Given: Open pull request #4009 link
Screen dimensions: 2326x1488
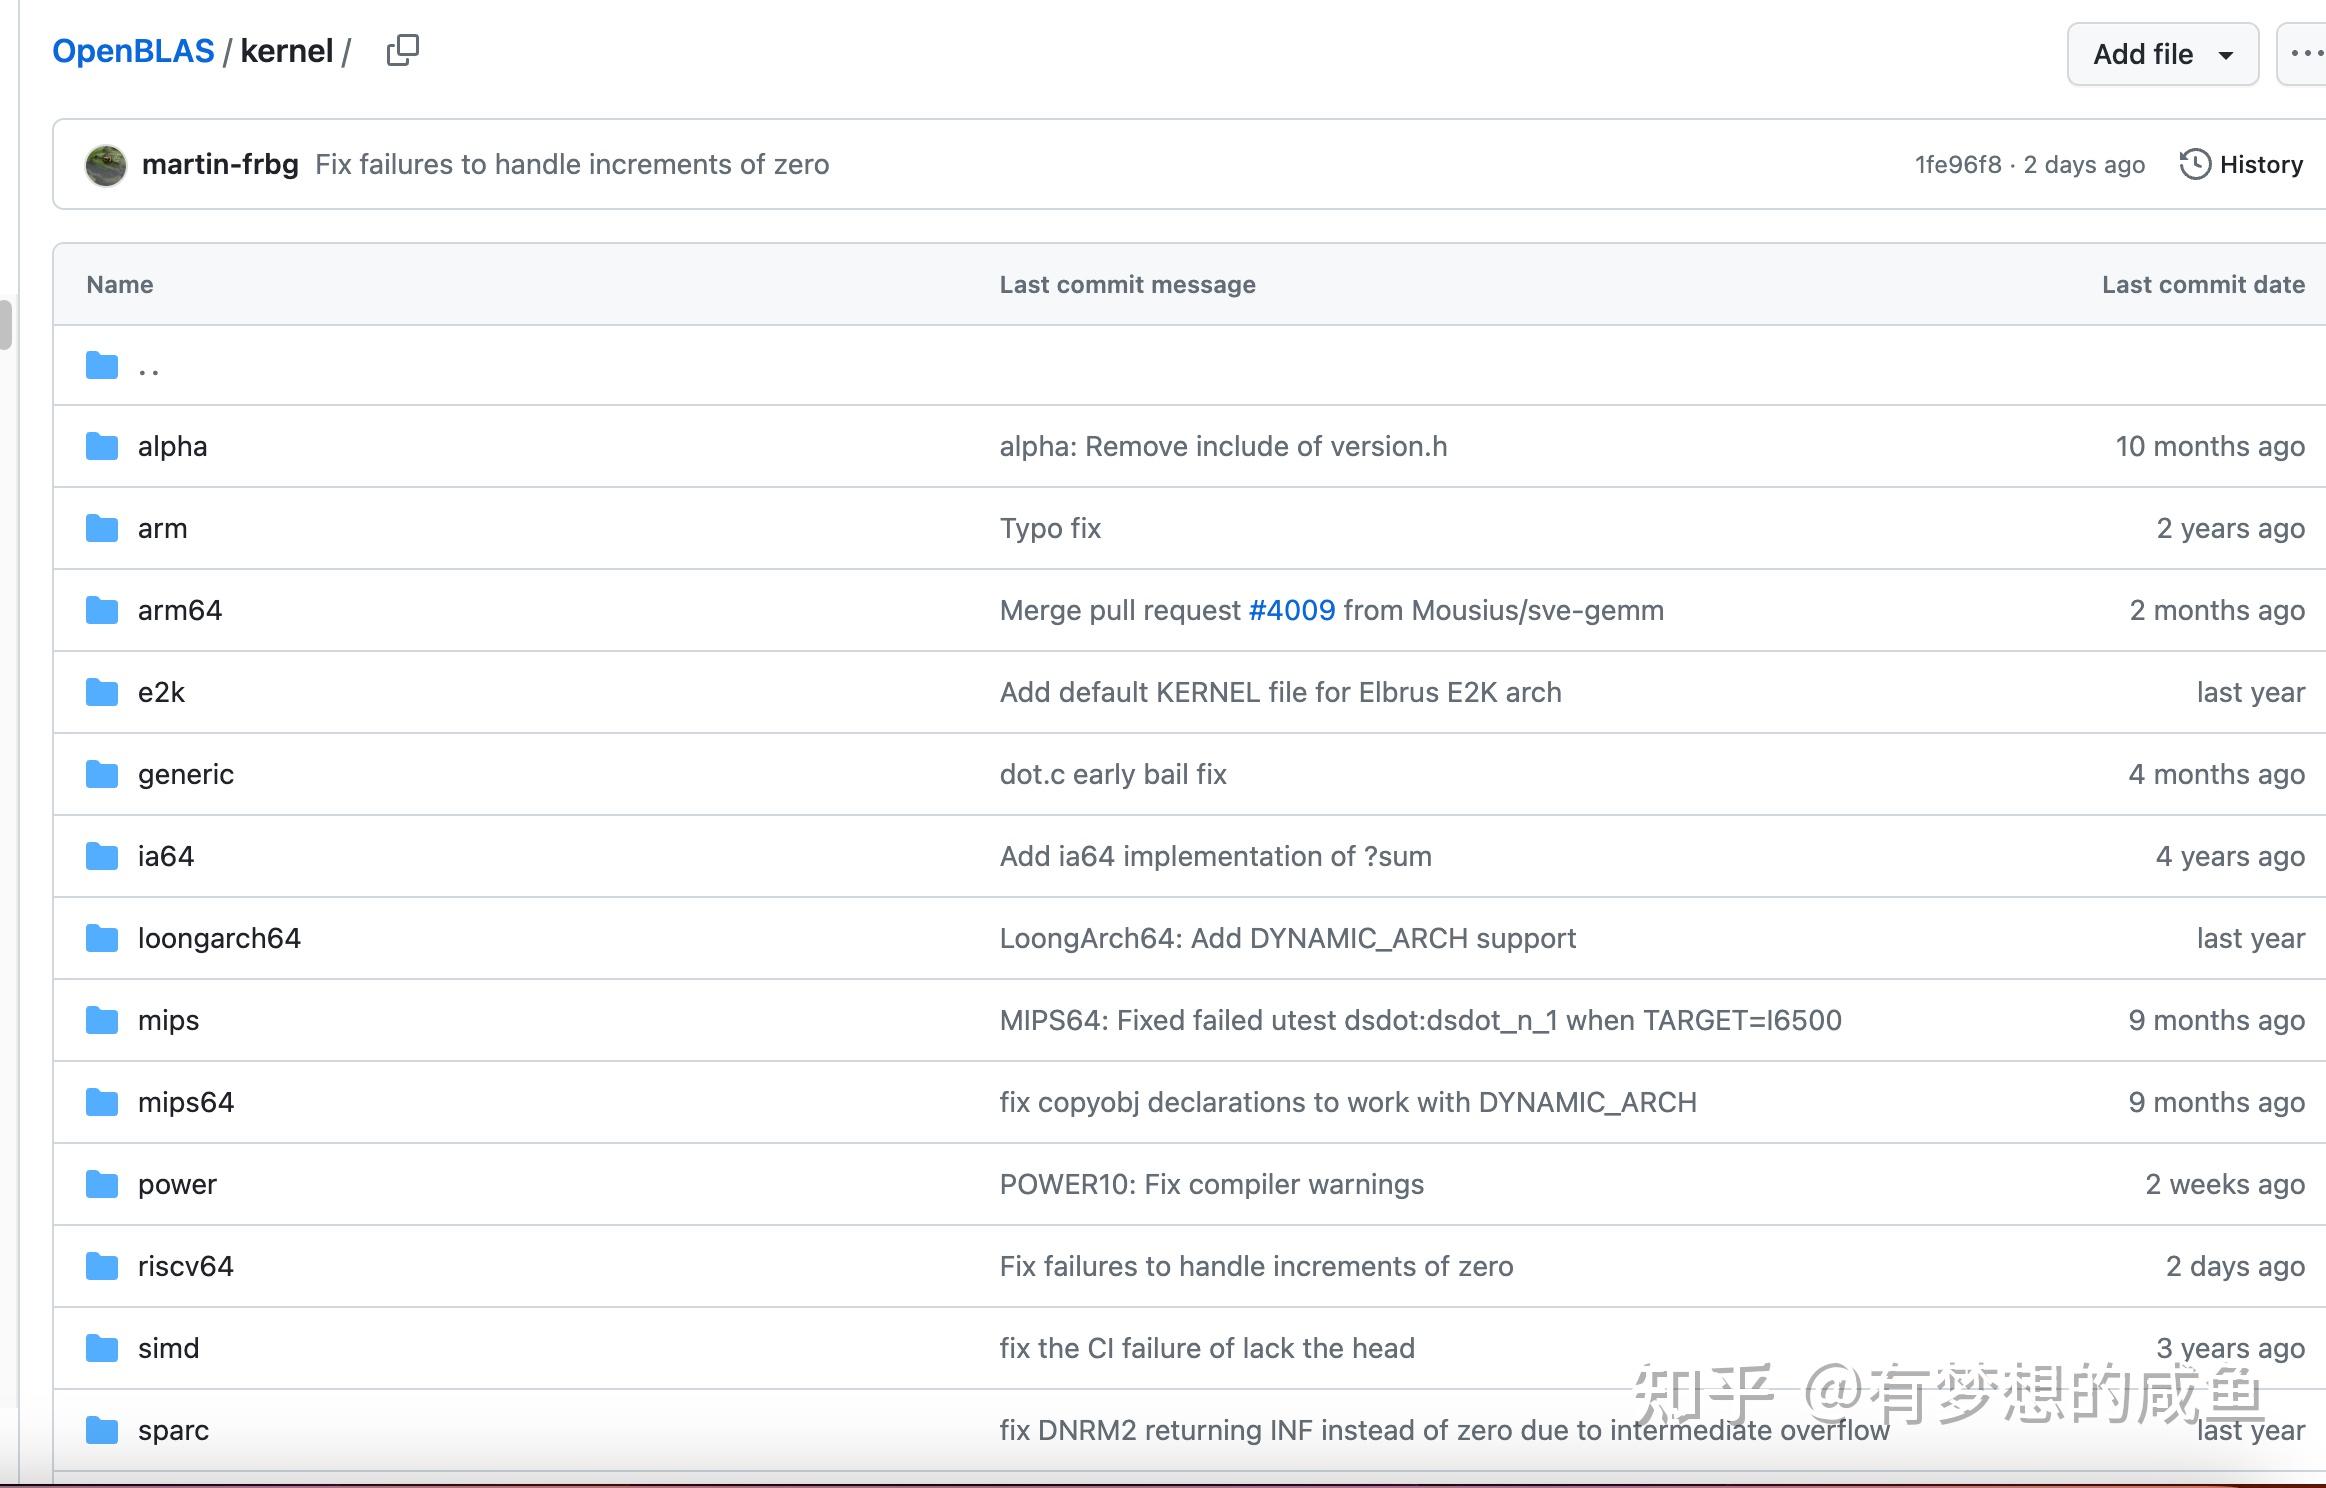Looking at the screenshot, I should click(x=1291, y=610).
